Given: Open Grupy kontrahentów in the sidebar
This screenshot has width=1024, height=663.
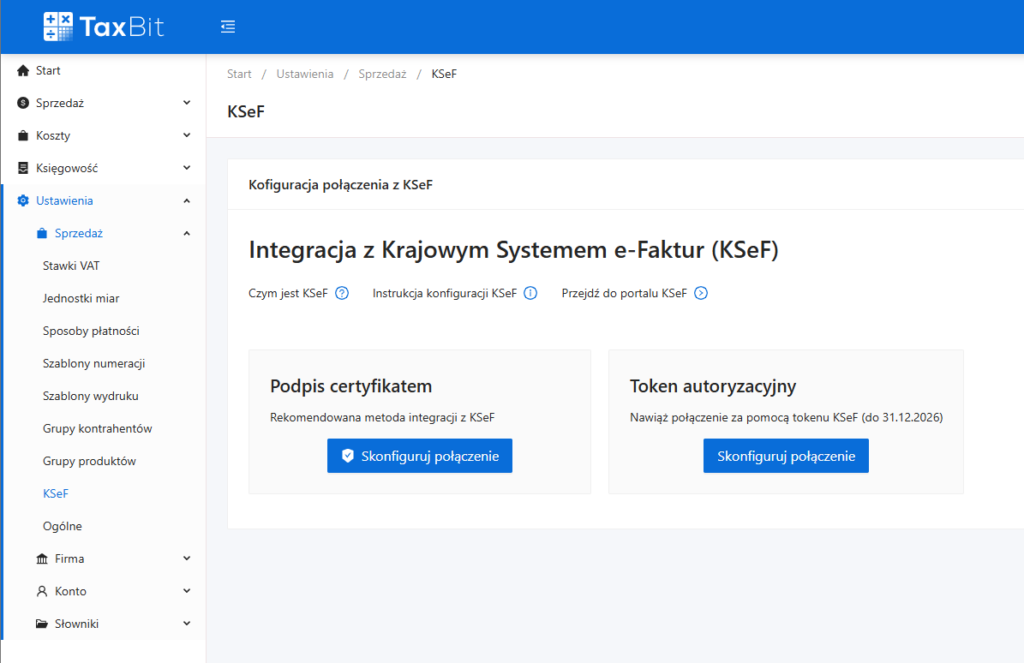Looking at the screenshot, I should [97, 429].
